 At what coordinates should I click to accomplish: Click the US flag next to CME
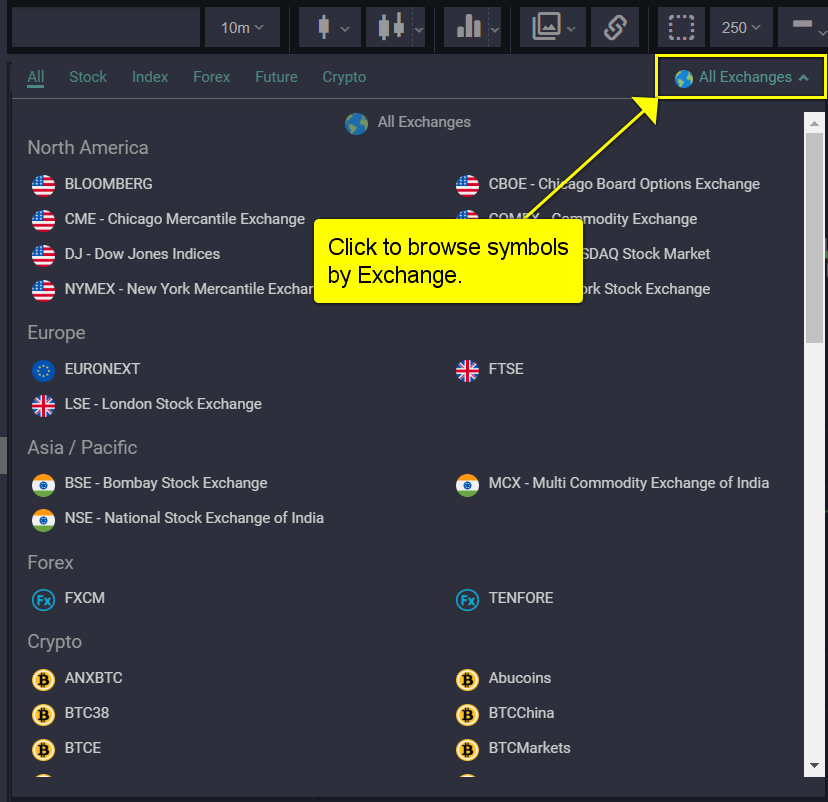click(43, 220)
